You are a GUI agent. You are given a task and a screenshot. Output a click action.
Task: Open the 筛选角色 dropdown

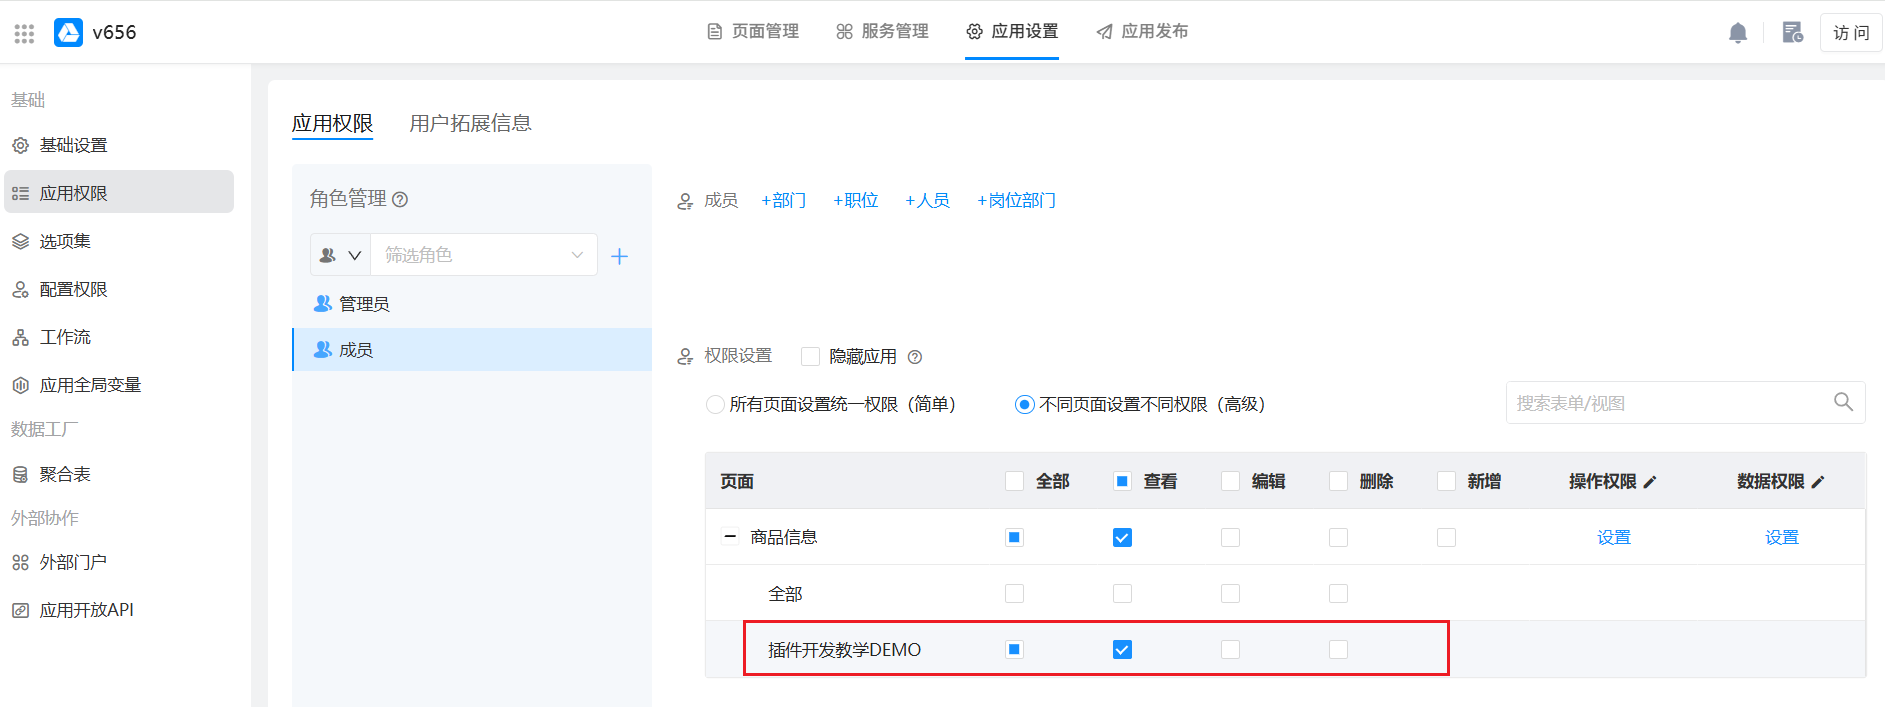483,255
